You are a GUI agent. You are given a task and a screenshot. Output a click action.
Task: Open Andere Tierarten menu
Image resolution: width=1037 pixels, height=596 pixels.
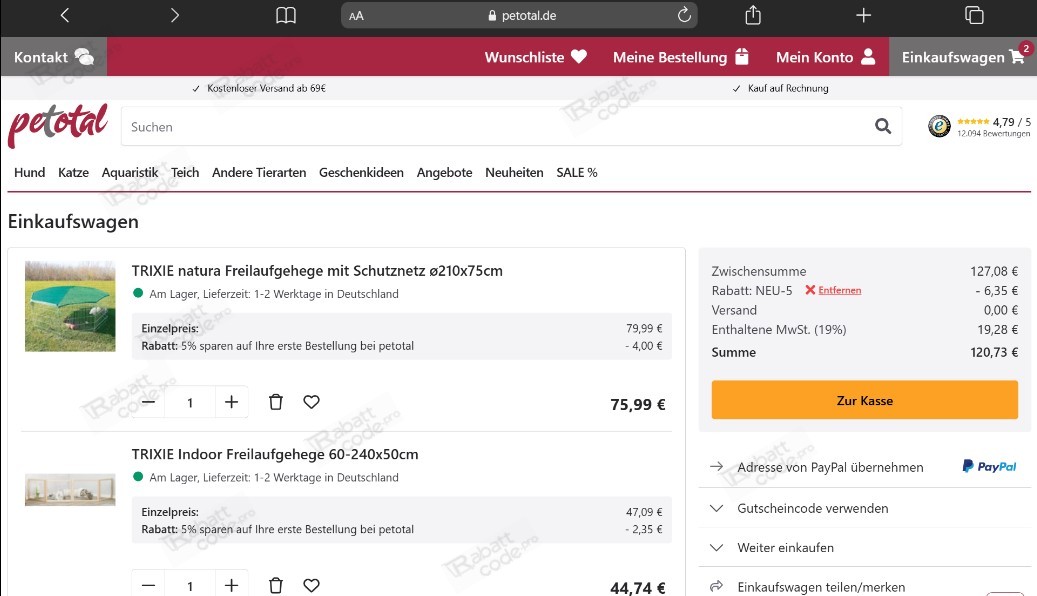(259, 173)
